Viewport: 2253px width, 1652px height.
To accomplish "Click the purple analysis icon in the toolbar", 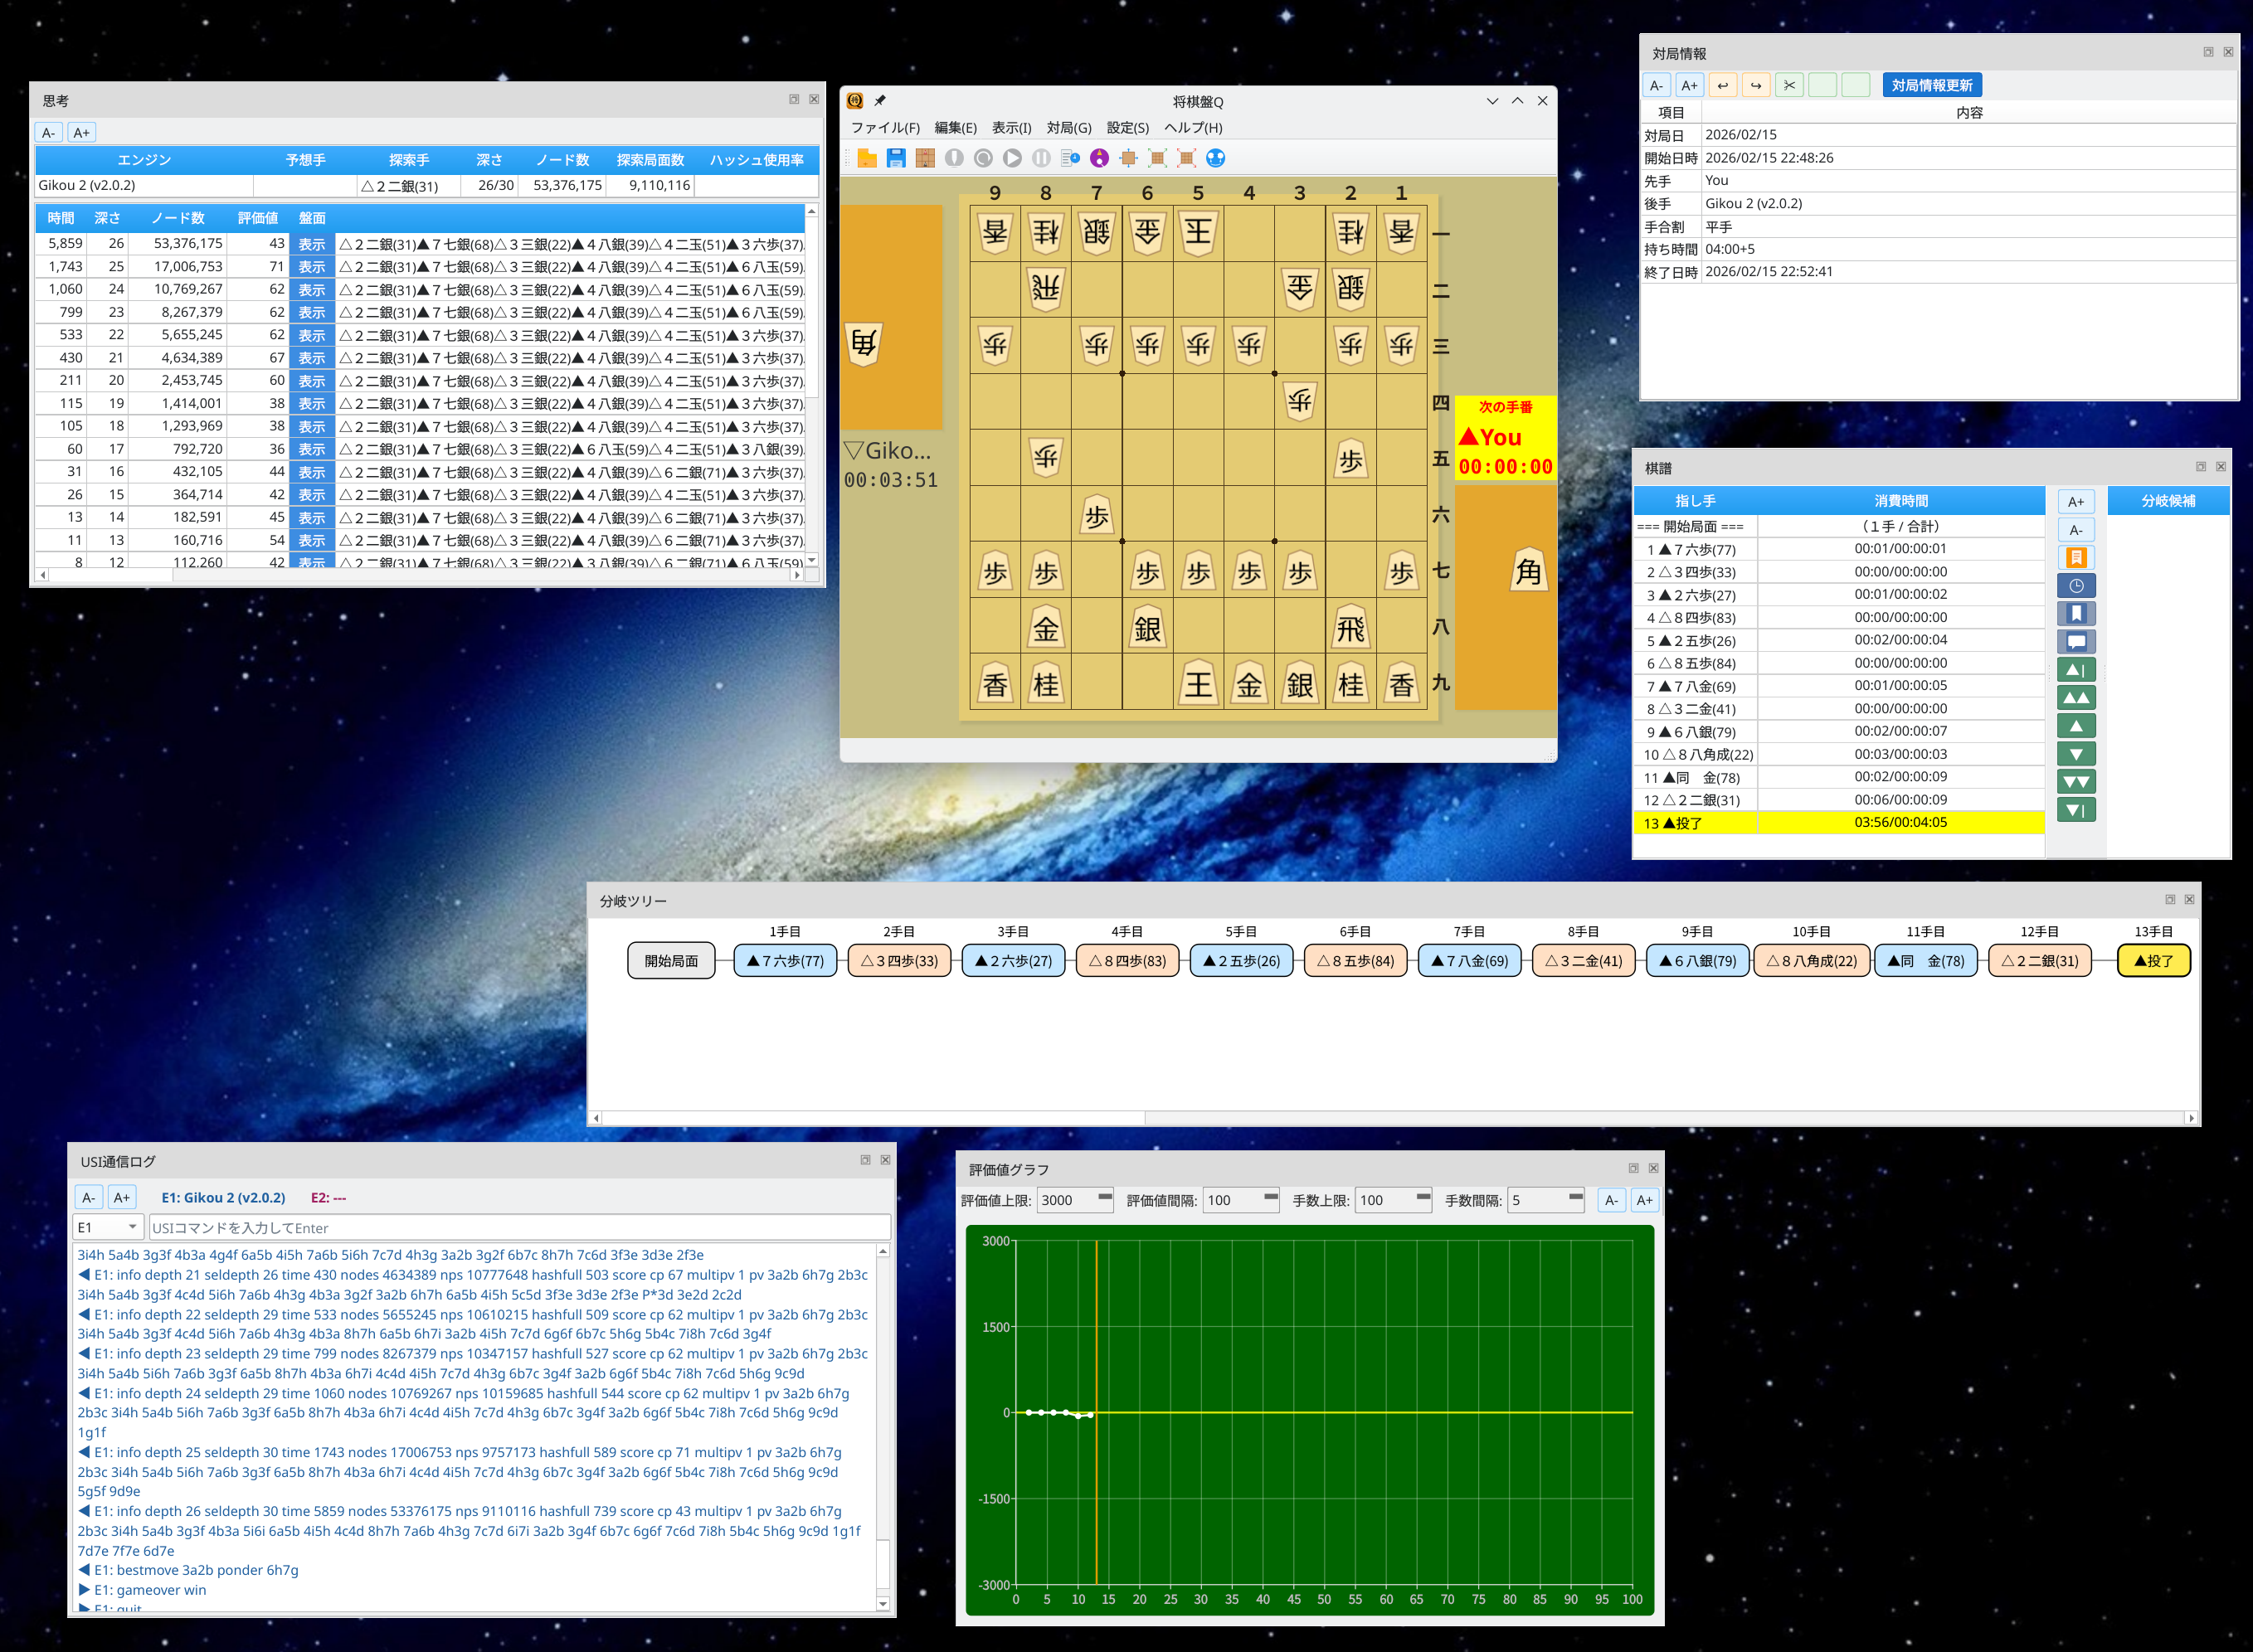I will [1099, 158].
